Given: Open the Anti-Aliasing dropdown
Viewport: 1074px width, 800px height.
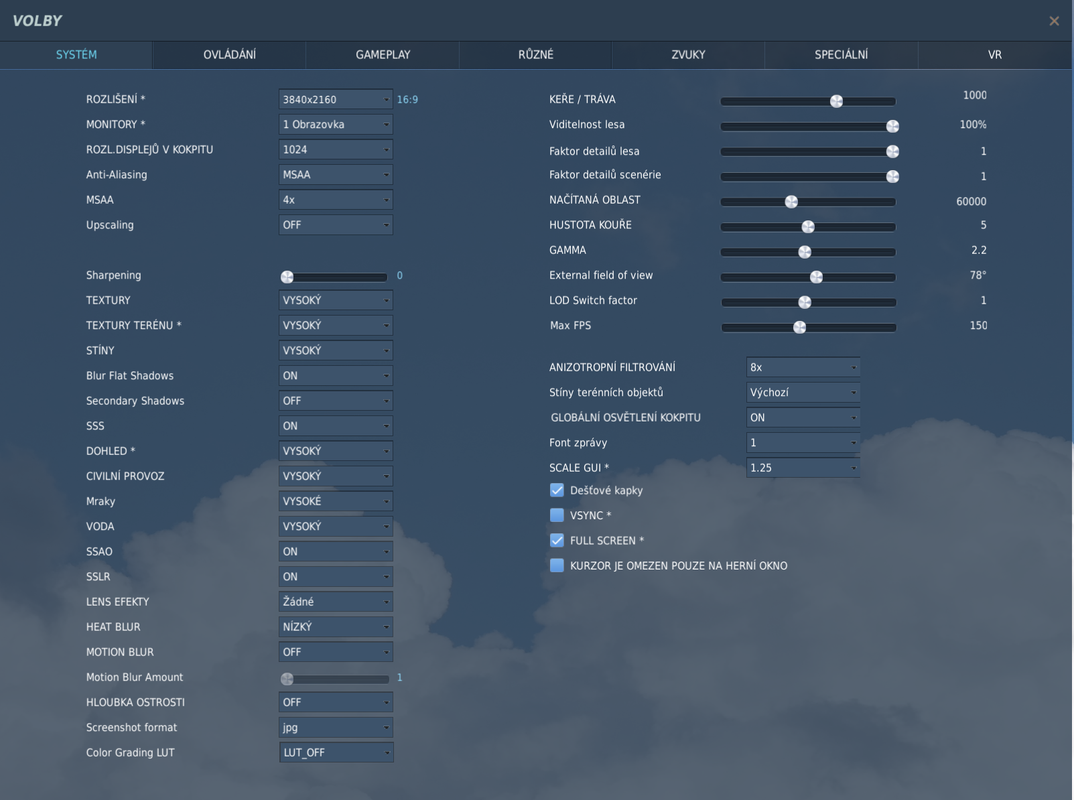Looking at the screenshot, I should click(336, 175).
